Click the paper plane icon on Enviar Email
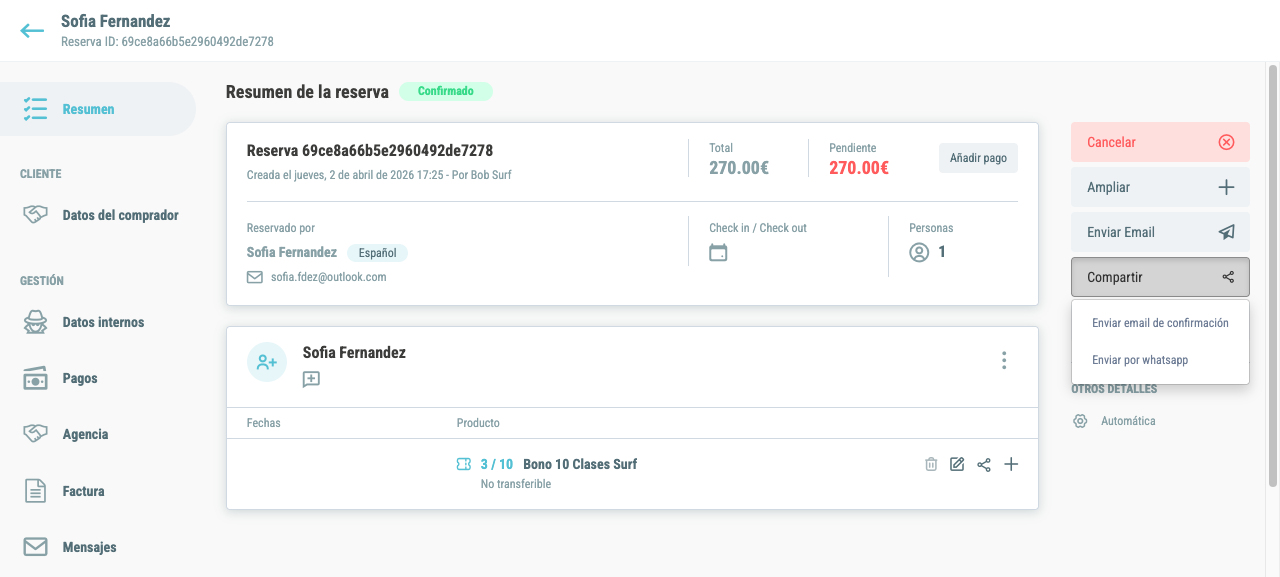Screen dimensions: 1280x577 [x=1227, y=232]
